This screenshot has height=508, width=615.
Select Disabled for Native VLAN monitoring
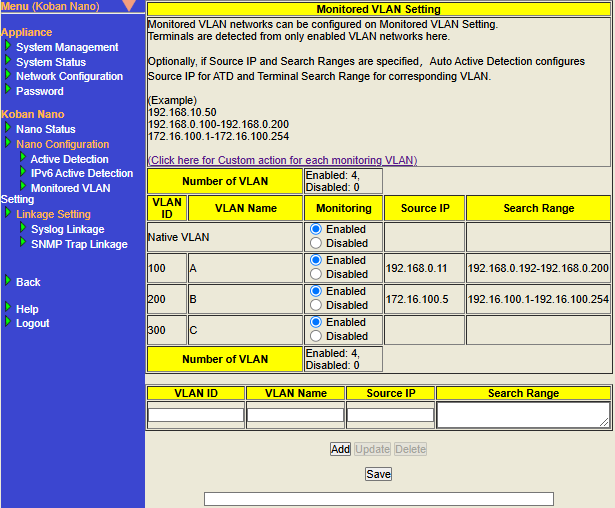[x=317, y=243]
